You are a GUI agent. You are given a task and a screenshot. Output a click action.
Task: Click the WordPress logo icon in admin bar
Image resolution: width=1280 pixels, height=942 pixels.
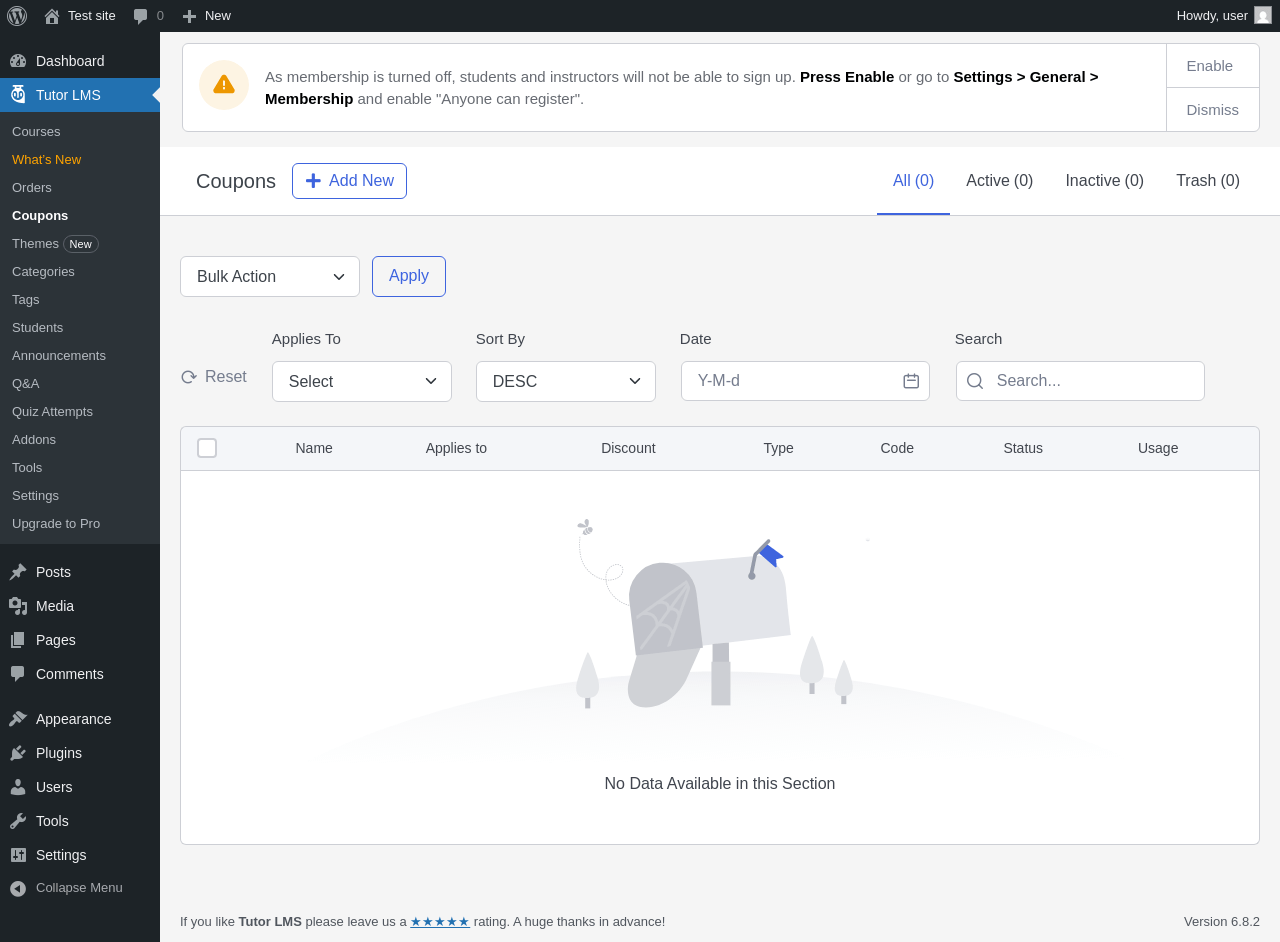click(17, 16)
